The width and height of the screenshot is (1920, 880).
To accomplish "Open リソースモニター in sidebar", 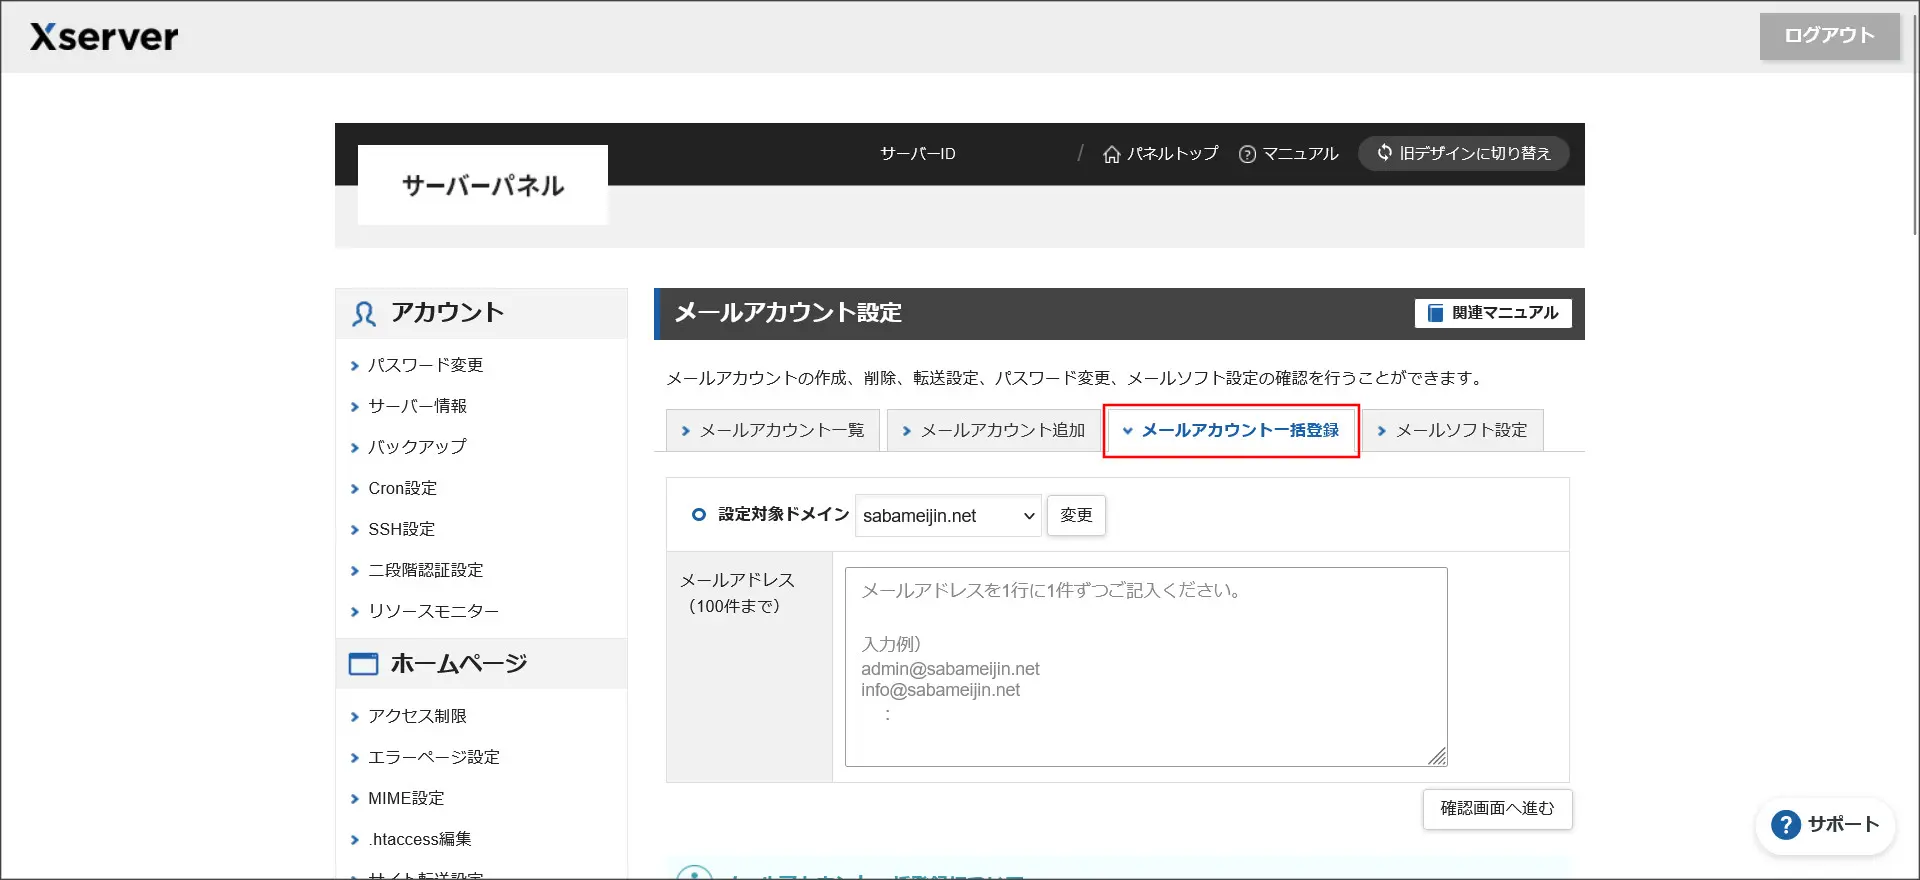I will pyautogui.click(x=433, y=611).
